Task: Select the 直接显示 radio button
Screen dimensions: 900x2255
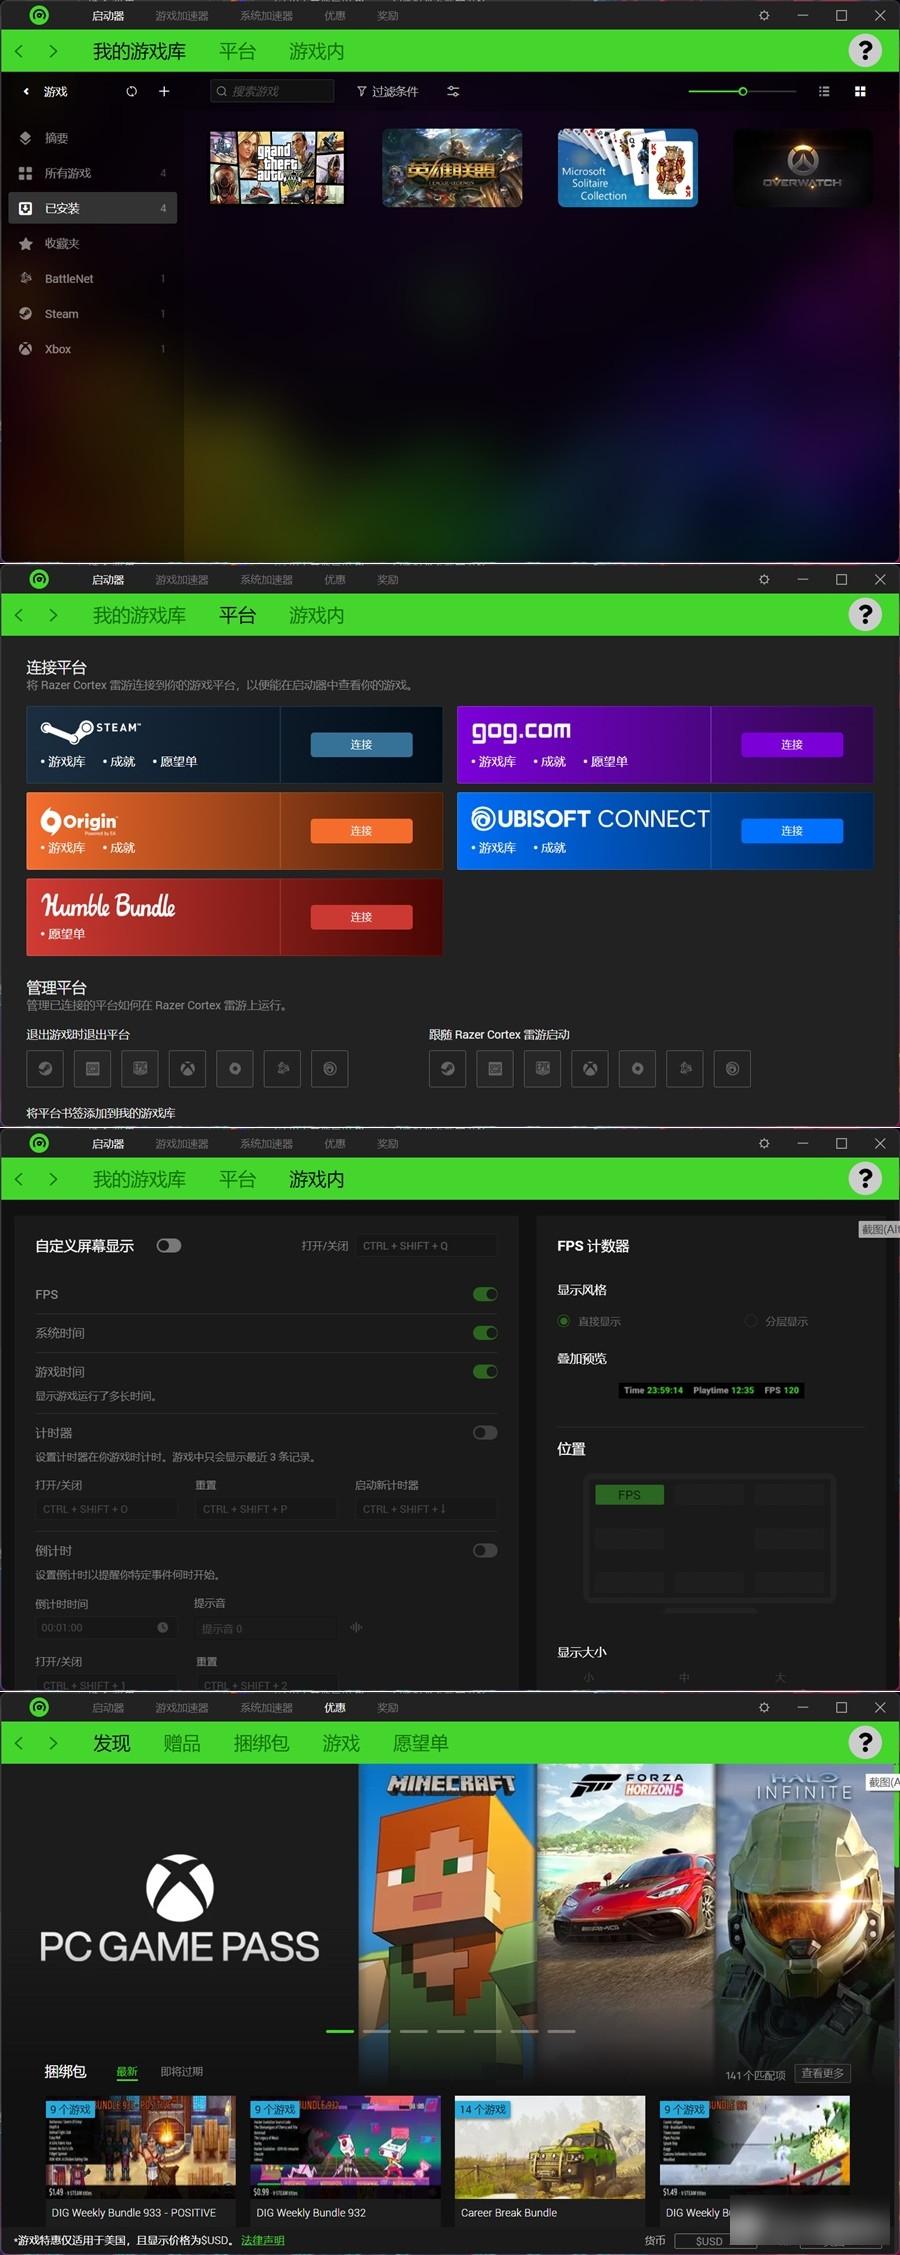Action: point(564,1321)
